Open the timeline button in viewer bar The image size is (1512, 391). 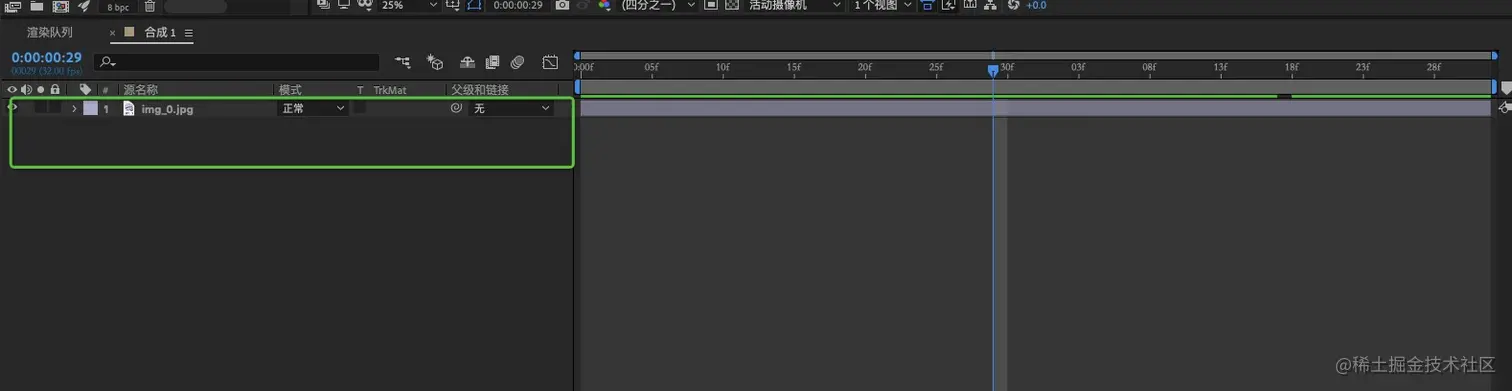(x=969, y=5)
